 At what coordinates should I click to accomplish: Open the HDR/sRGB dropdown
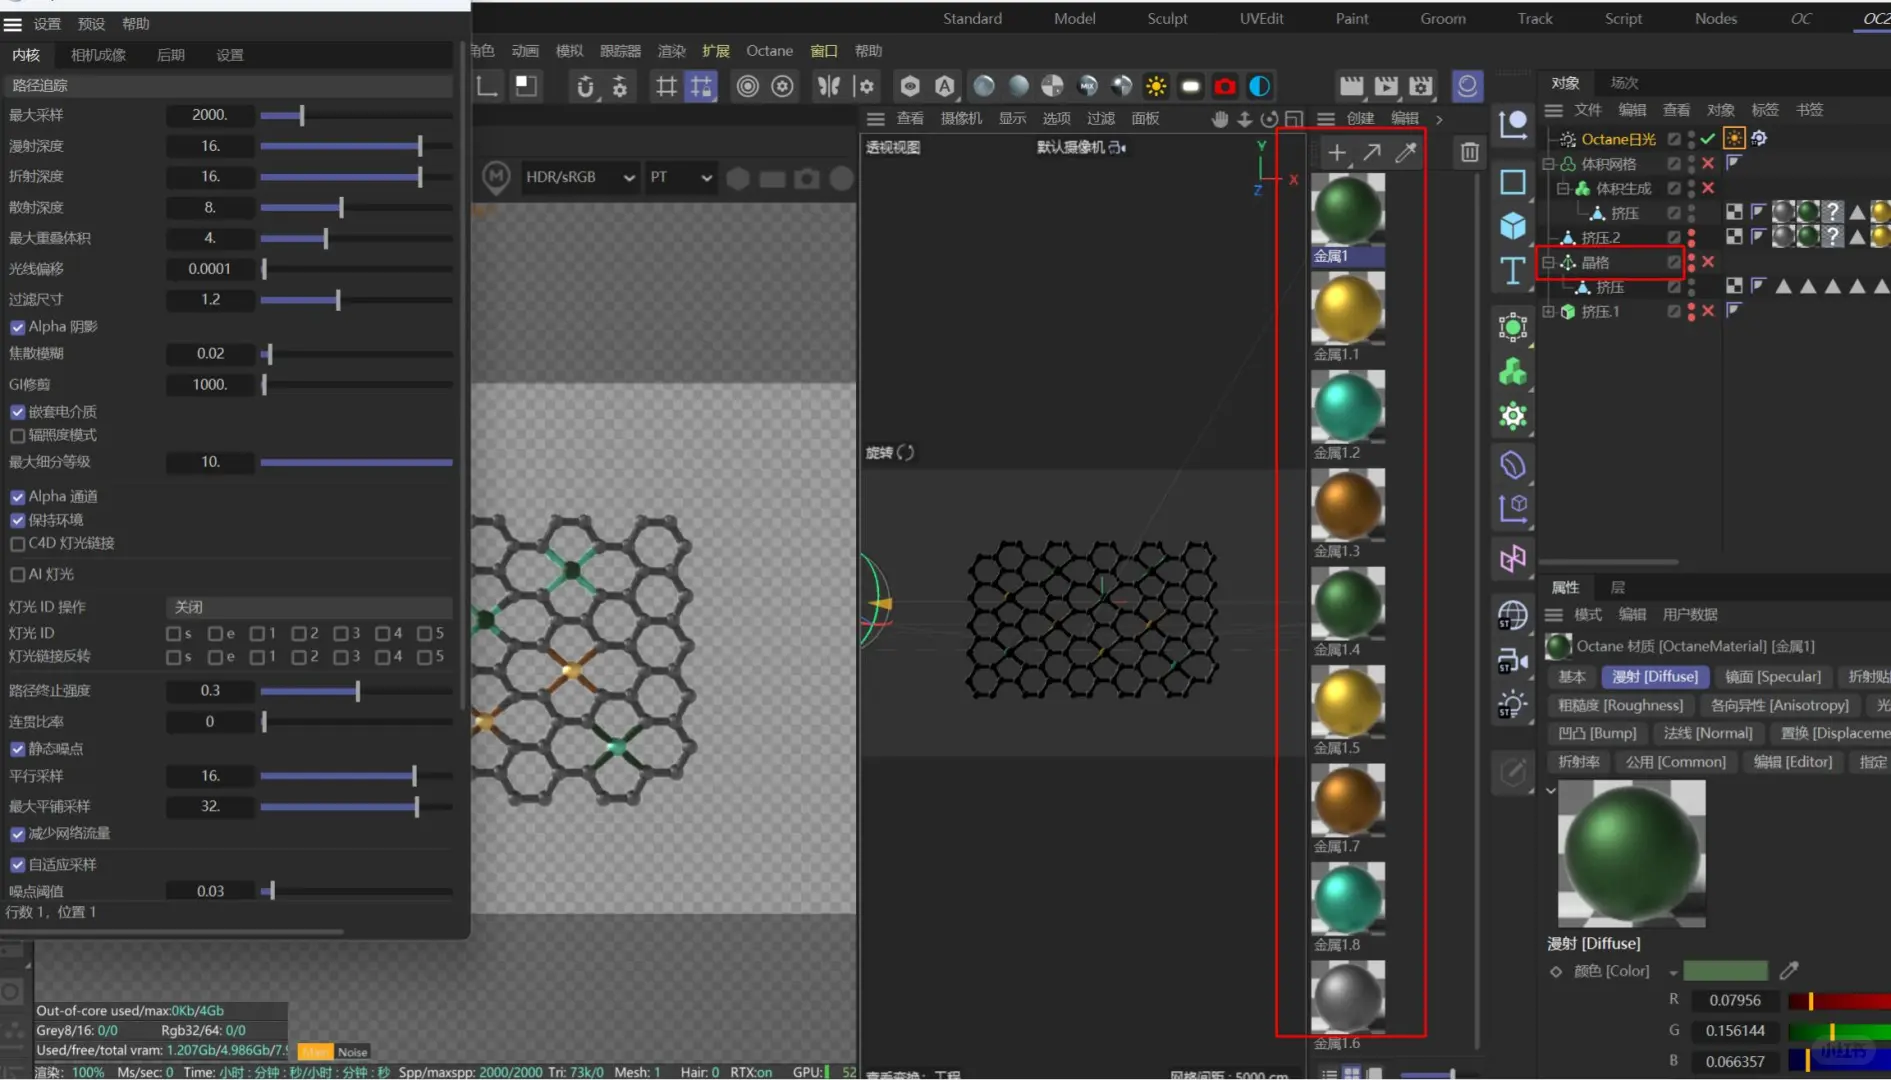pyautogui.click(x=579, y=178)
